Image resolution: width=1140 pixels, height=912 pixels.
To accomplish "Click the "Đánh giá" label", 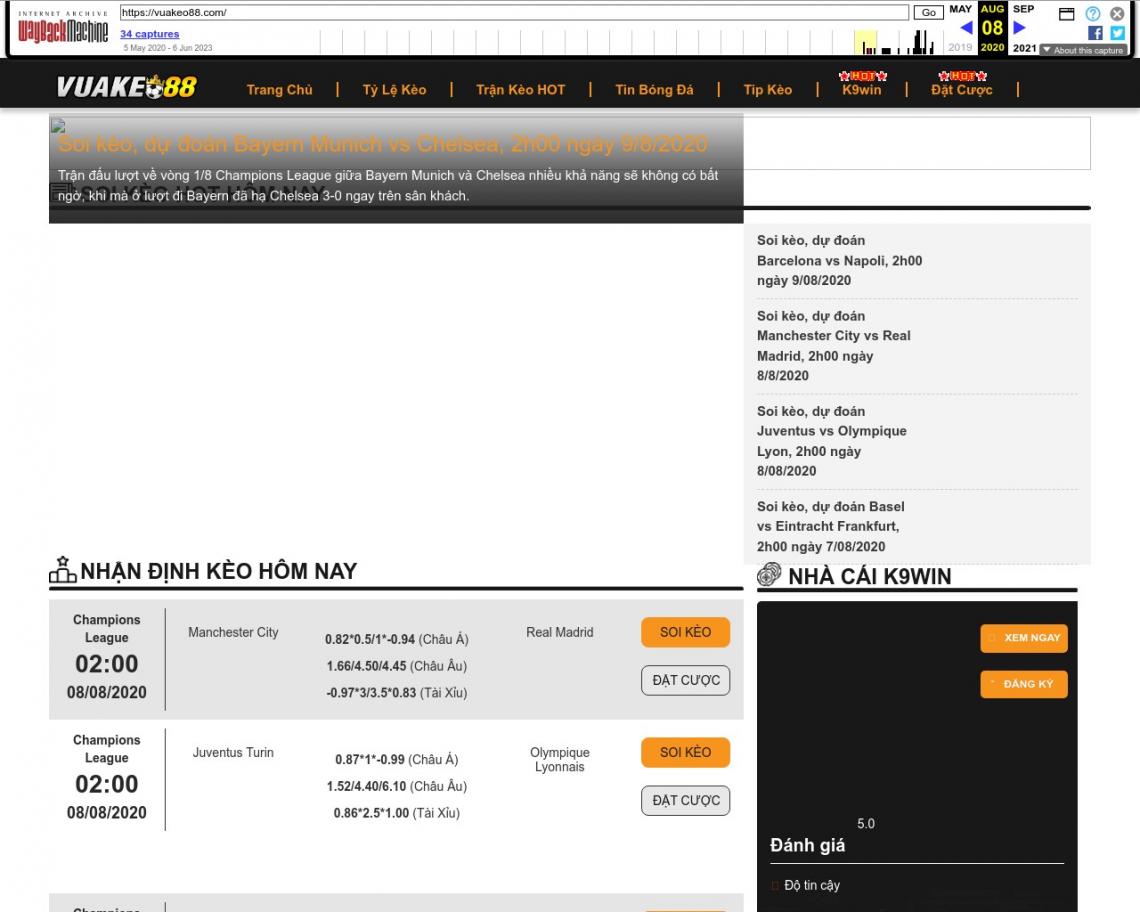I will (808, 845).
